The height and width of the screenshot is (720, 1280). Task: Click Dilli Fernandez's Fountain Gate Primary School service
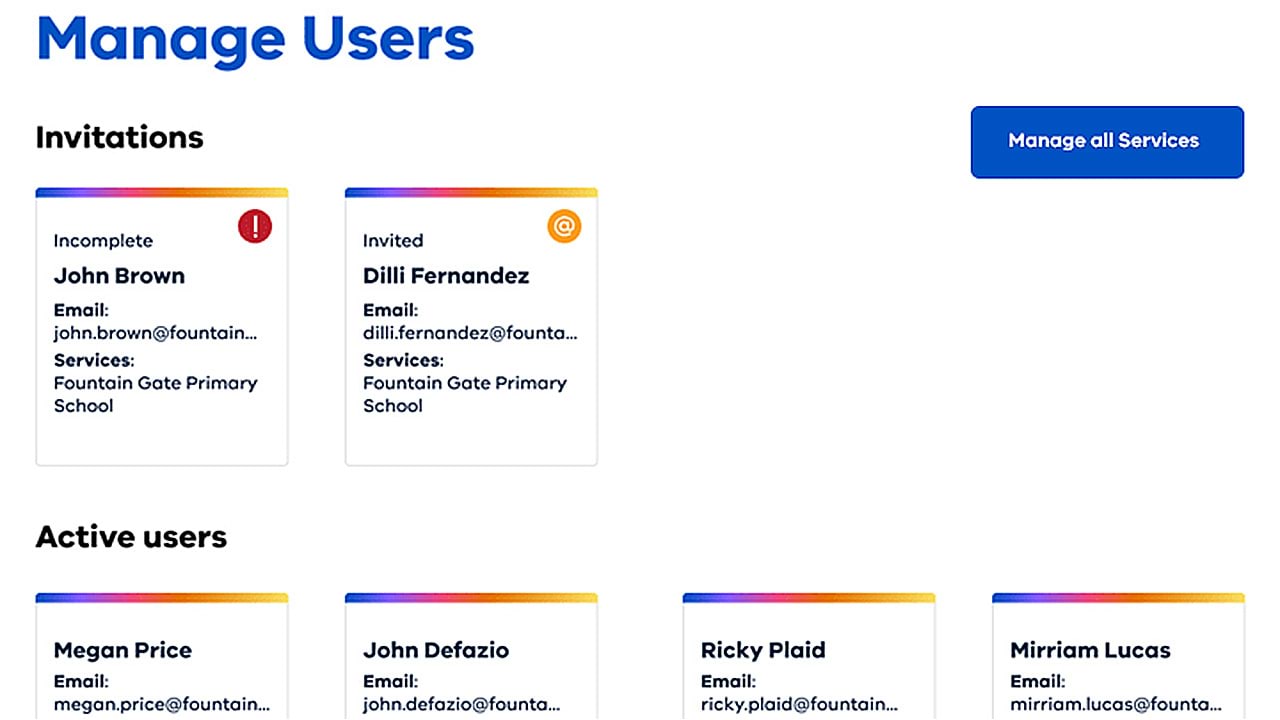[464, 394]
